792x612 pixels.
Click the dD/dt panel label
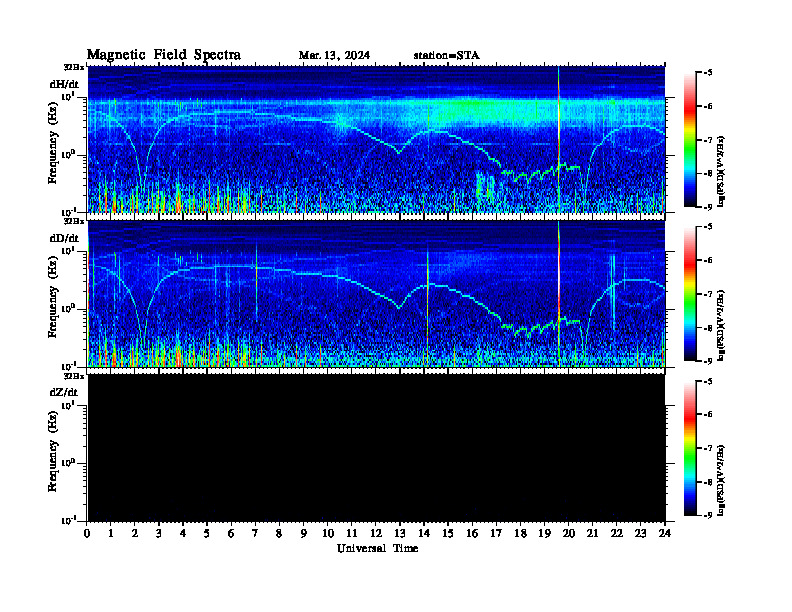[64, 238]
